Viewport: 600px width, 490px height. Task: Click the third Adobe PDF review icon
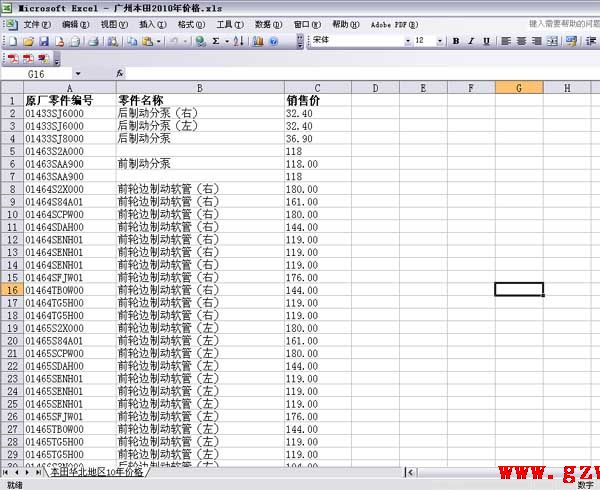[x=43, y=59]
